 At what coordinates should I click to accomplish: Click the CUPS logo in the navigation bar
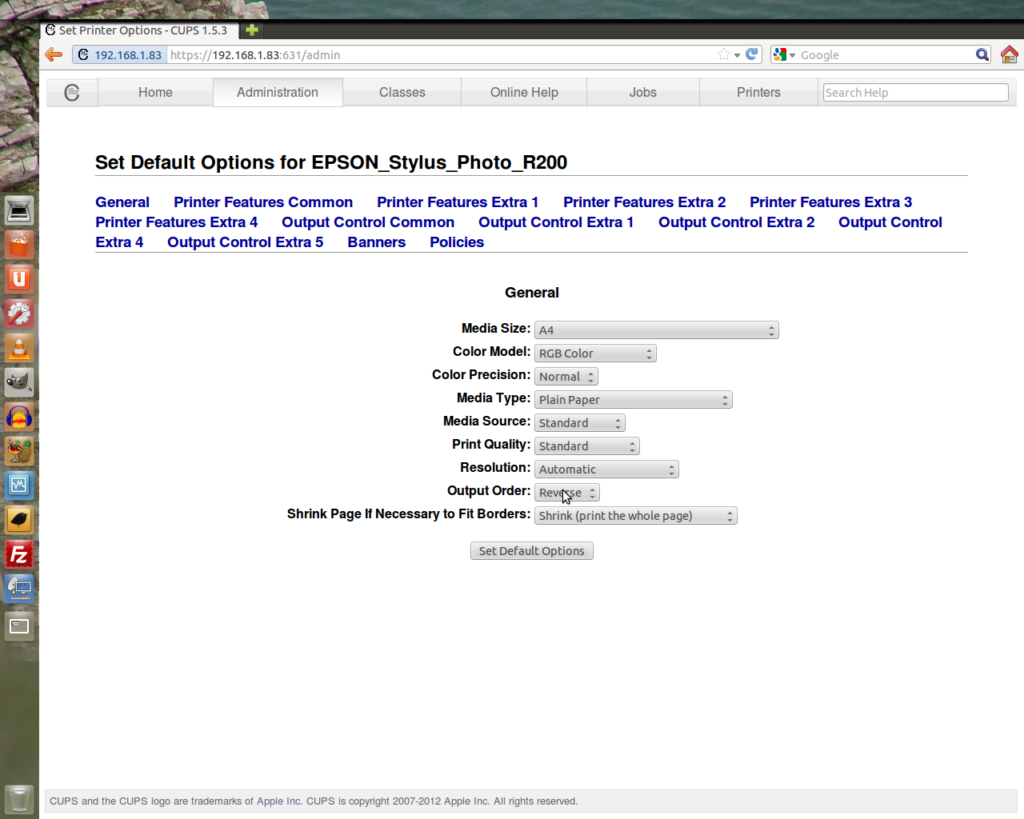tap(72, 93)
